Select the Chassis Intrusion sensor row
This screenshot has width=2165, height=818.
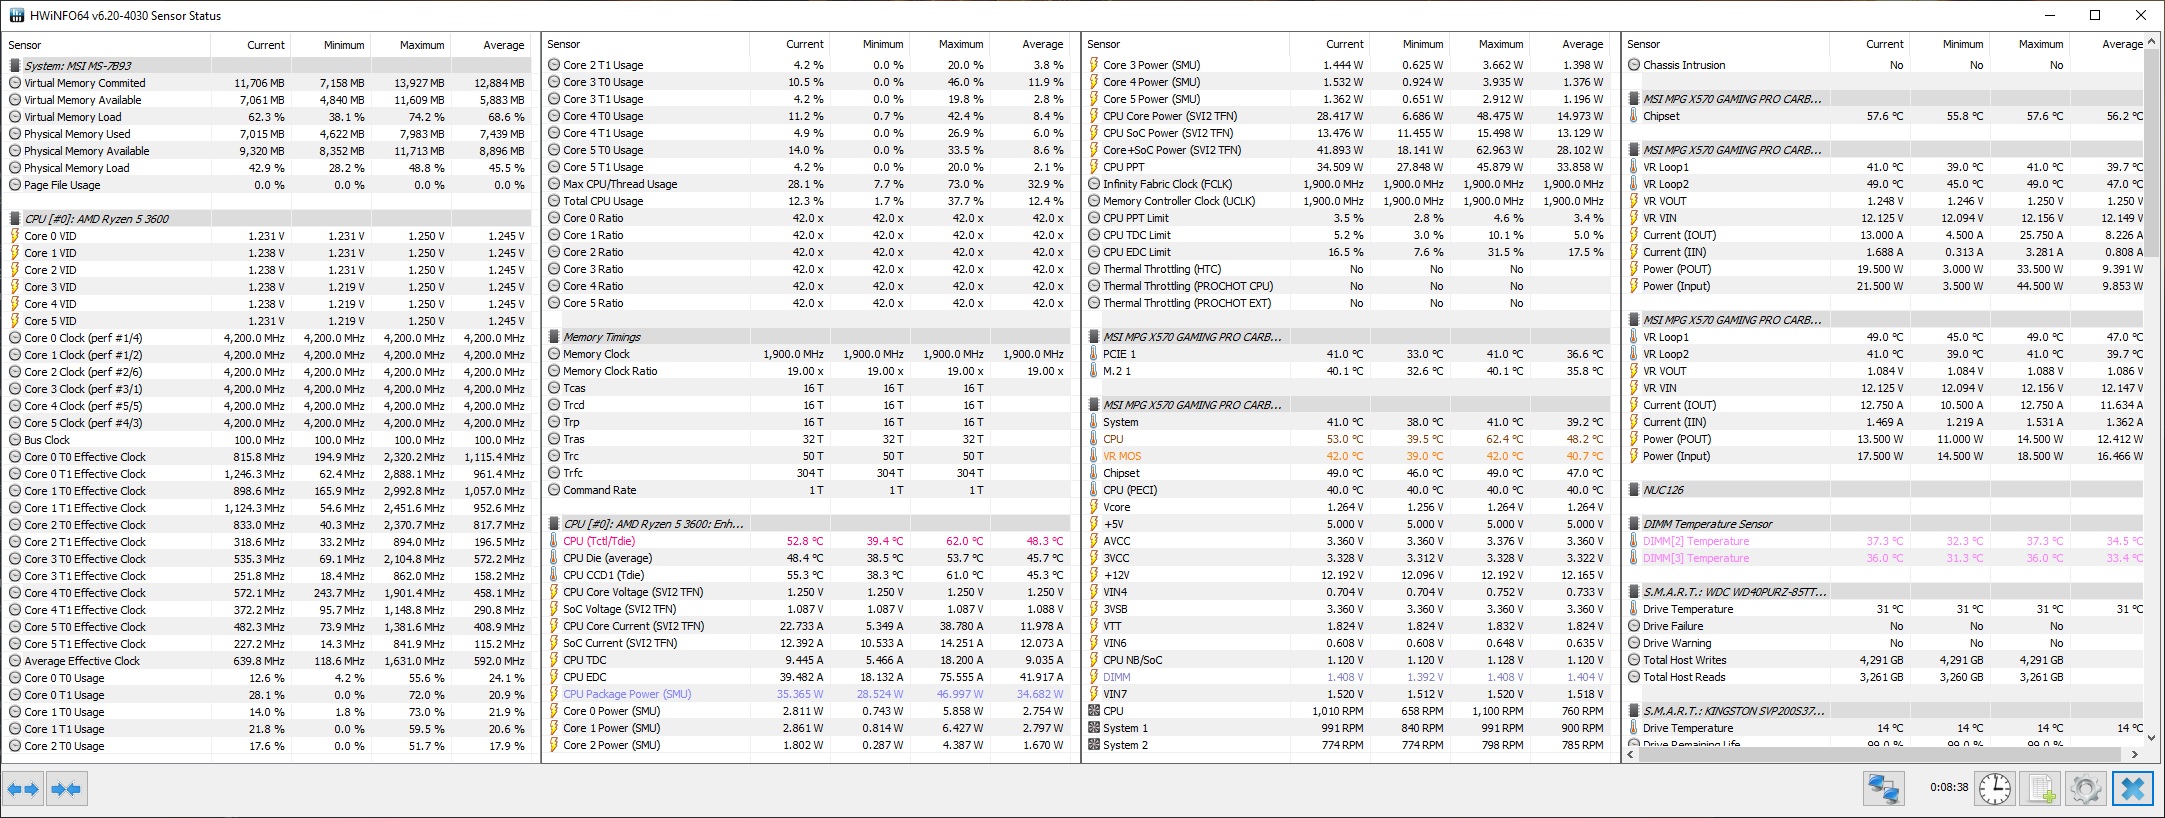(x=1684, y=65)
